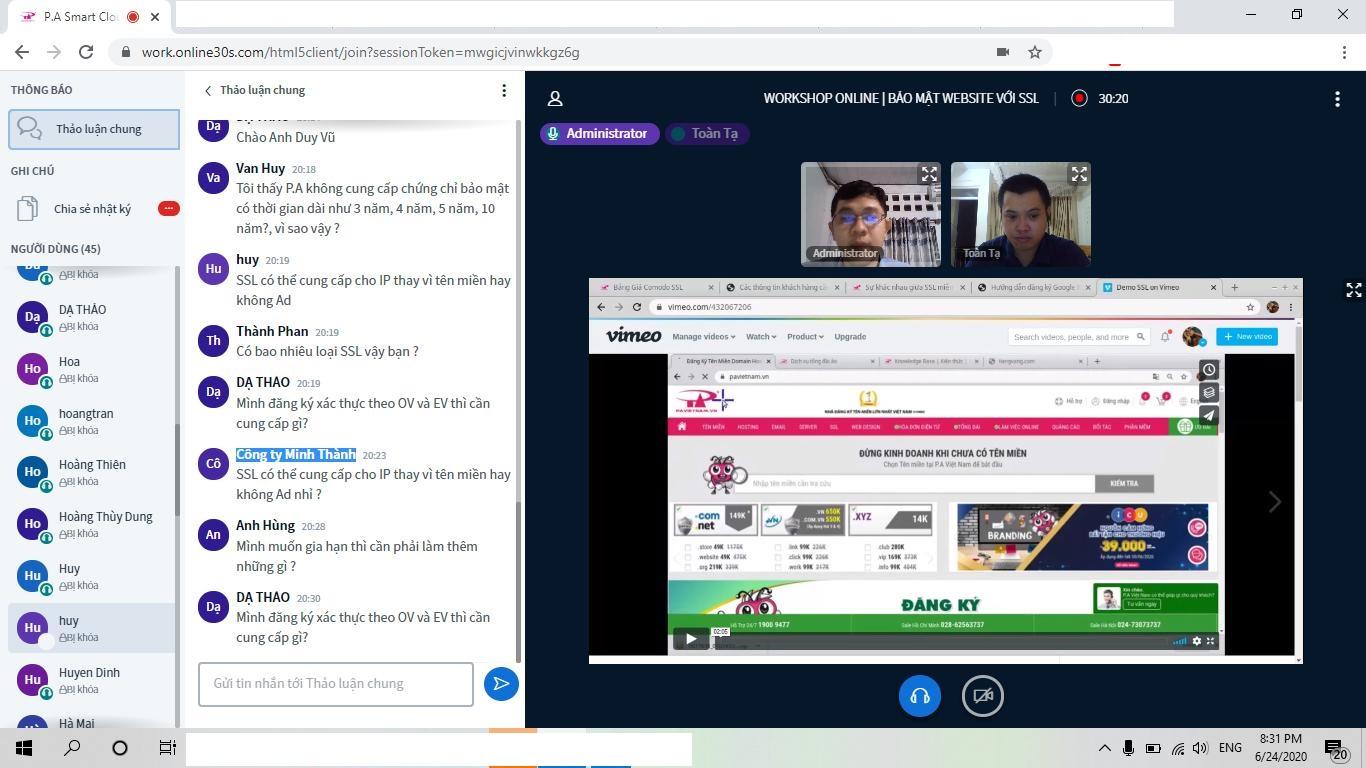The height and width of the screenshot is (768, 1366).
Task: Click Administrator webcam thumbnail
Action: tap(871, 214)
